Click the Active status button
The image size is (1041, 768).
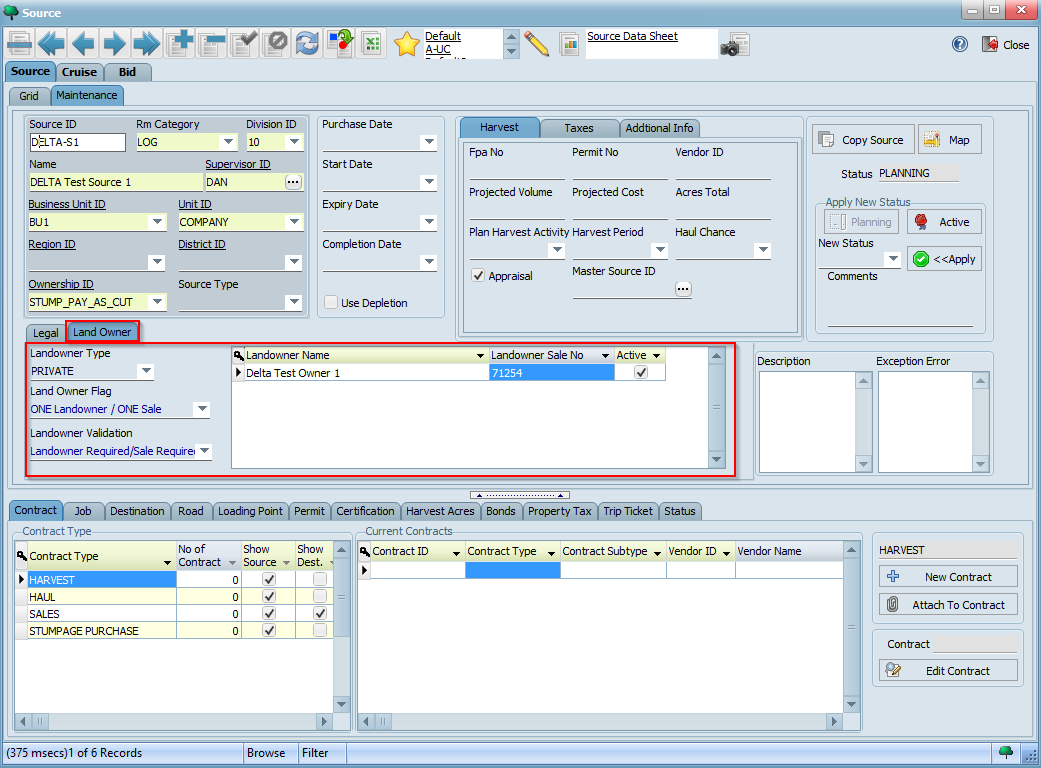tap(944, 222)
